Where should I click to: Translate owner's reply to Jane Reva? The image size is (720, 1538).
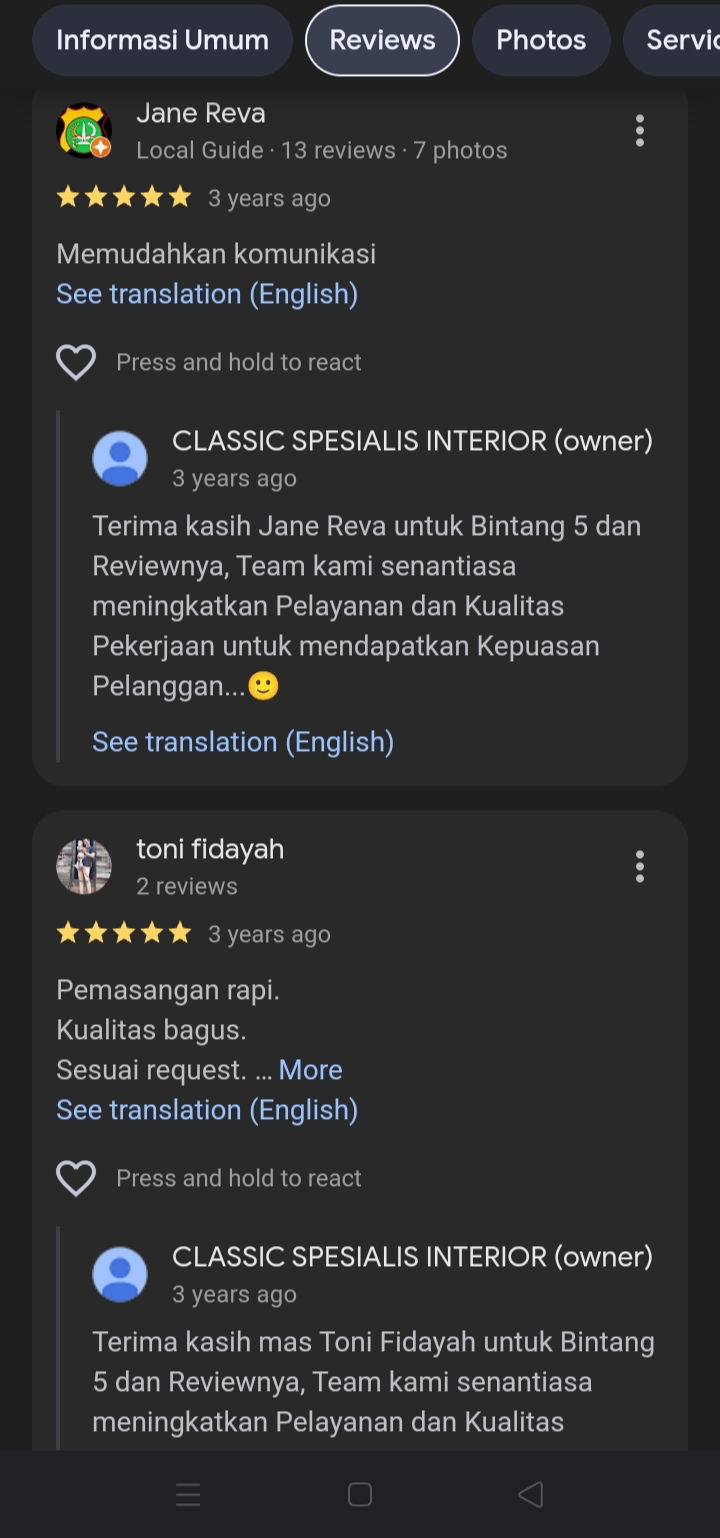point(243,742)
